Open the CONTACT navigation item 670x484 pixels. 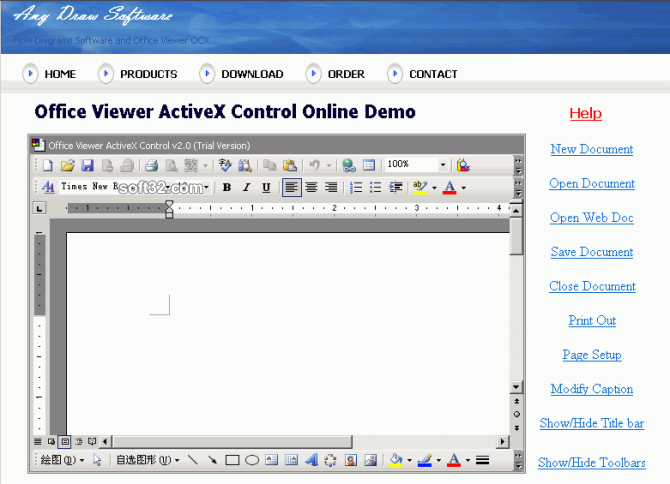pos(433,74)
